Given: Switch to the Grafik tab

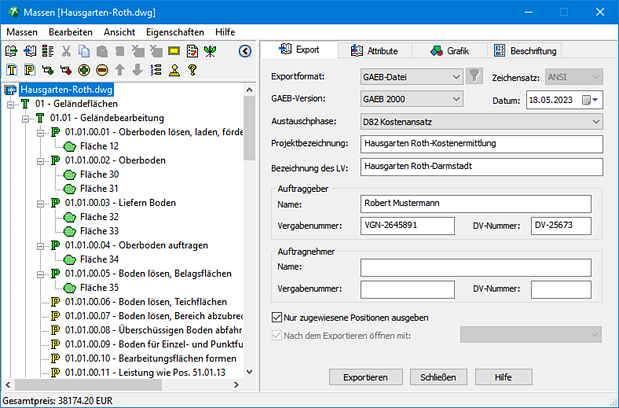Looking at the screenshot, I should click(448, 50).
